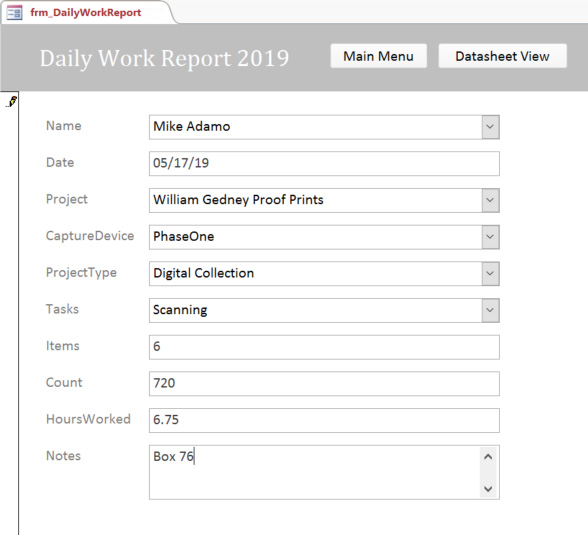Click the Mike Adamo name field

315,127
